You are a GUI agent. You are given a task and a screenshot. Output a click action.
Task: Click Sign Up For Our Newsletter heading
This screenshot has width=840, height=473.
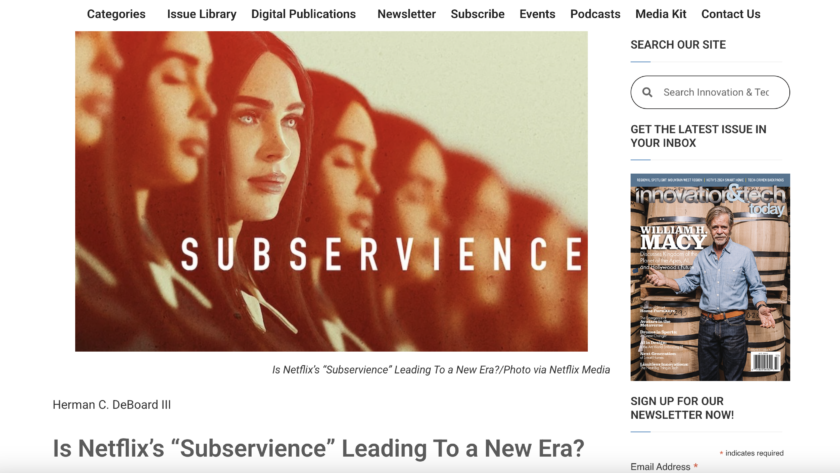682,408
